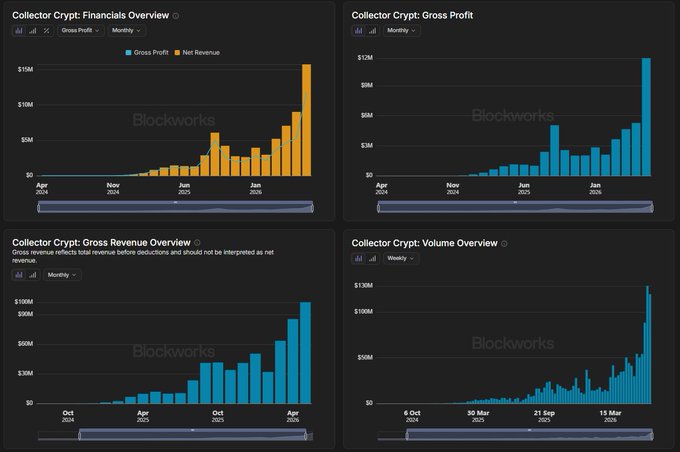Switch Gross Revenue Overview to cumulative icon
This screenshot has height=452, width=680.
(x=33, y=275)
